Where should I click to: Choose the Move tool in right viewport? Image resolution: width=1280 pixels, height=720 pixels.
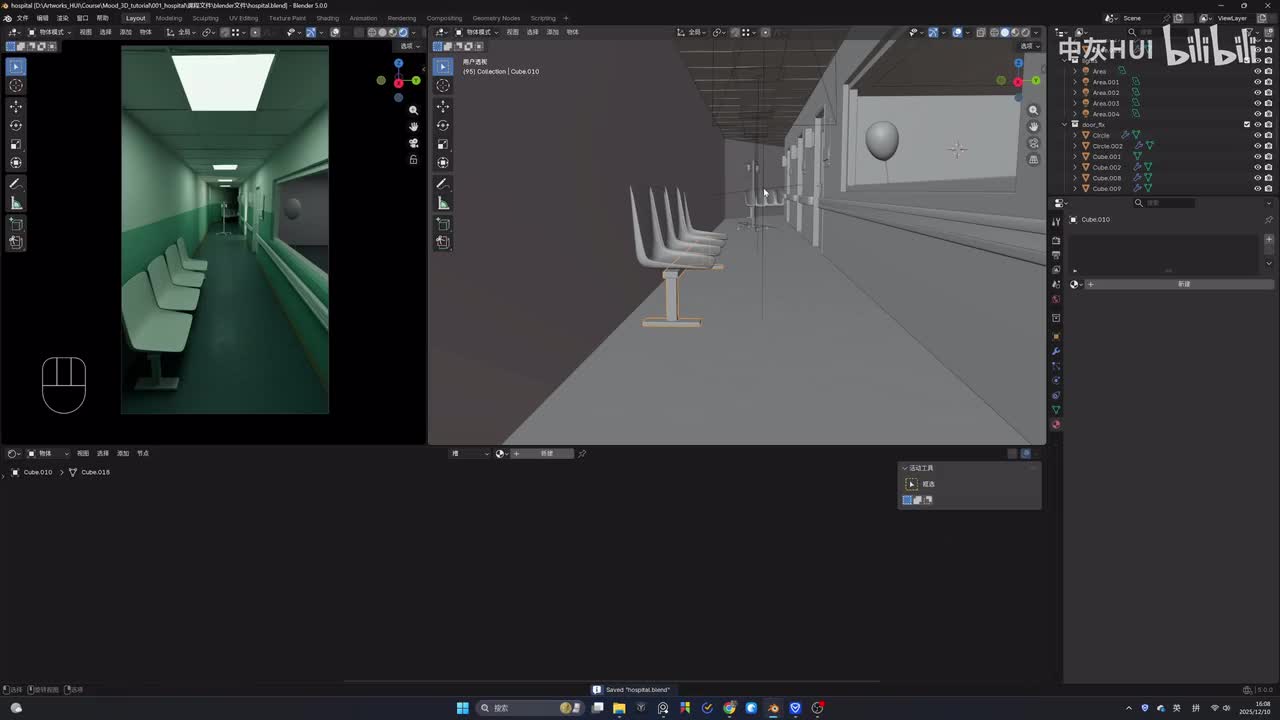(x=443, y=106)
